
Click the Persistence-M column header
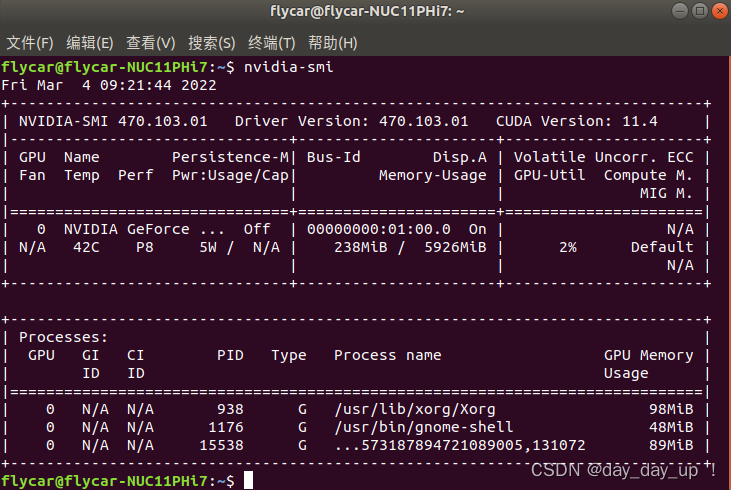[x=231, y=157]
